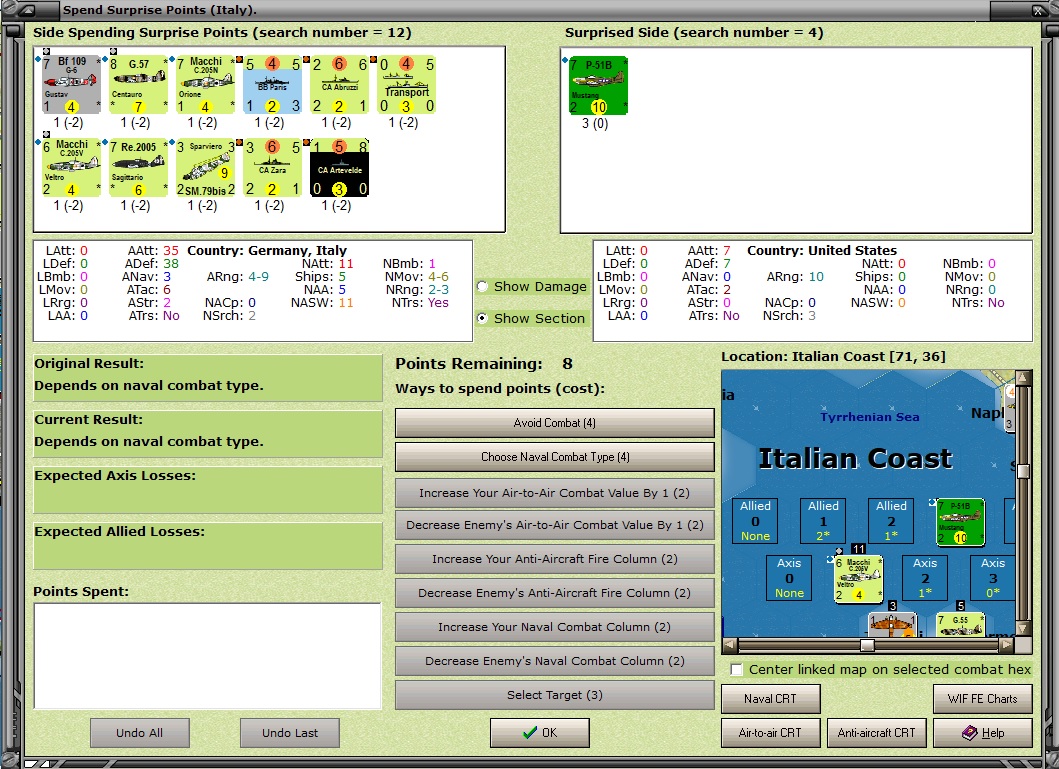Screen dimensions: 1059x769
Task: Click the Allied 0 None box on map
Action: (x=755, y=521)
